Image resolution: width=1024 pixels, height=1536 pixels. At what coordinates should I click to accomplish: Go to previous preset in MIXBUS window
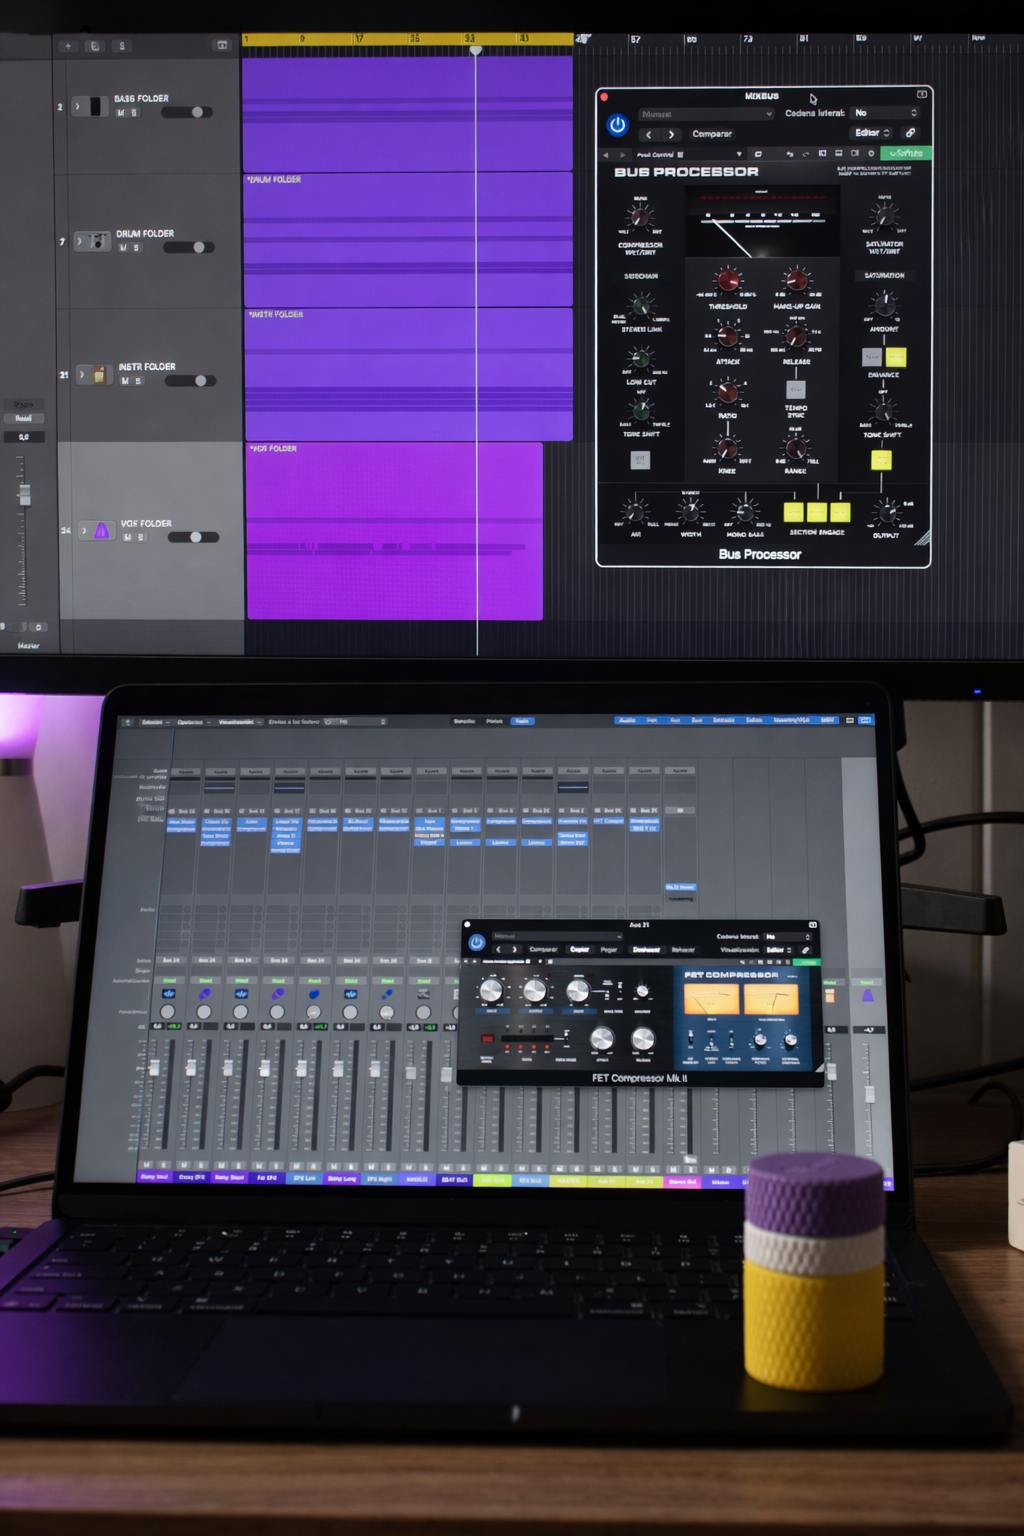(x=649, y=134)
